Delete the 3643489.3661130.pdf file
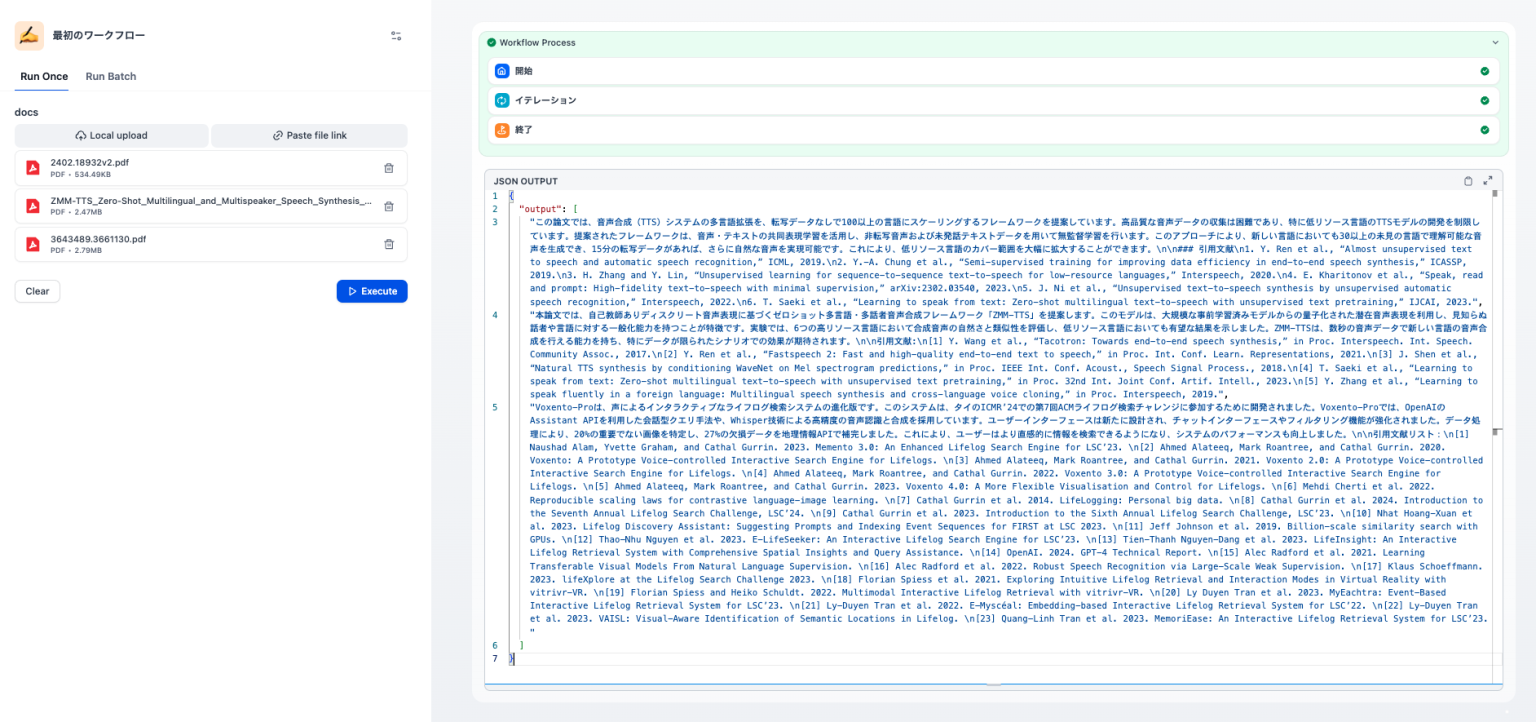Screen dimensions: 1536x722 (389, 244)
